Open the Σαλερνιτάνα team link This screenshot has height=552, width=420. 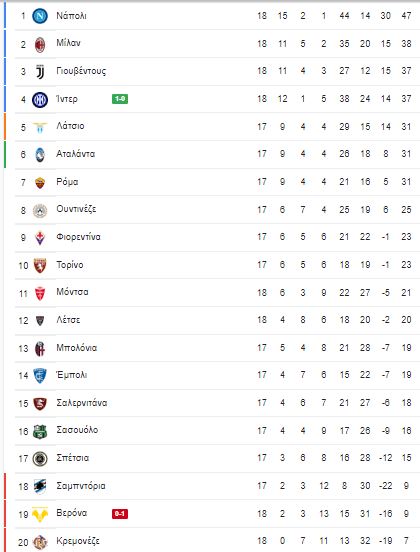coord(82,403)
